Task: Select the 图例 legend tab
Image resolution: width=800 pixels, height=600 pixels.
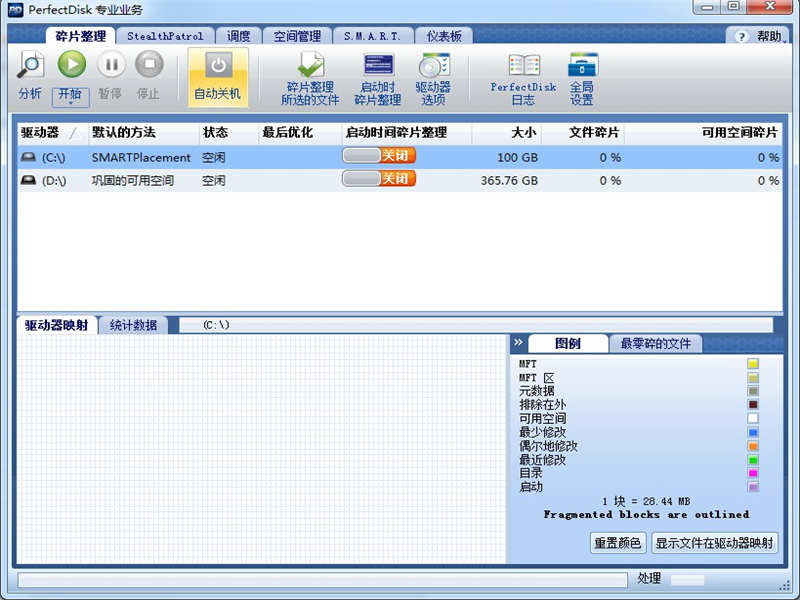Action: click(x=568, y=343)
